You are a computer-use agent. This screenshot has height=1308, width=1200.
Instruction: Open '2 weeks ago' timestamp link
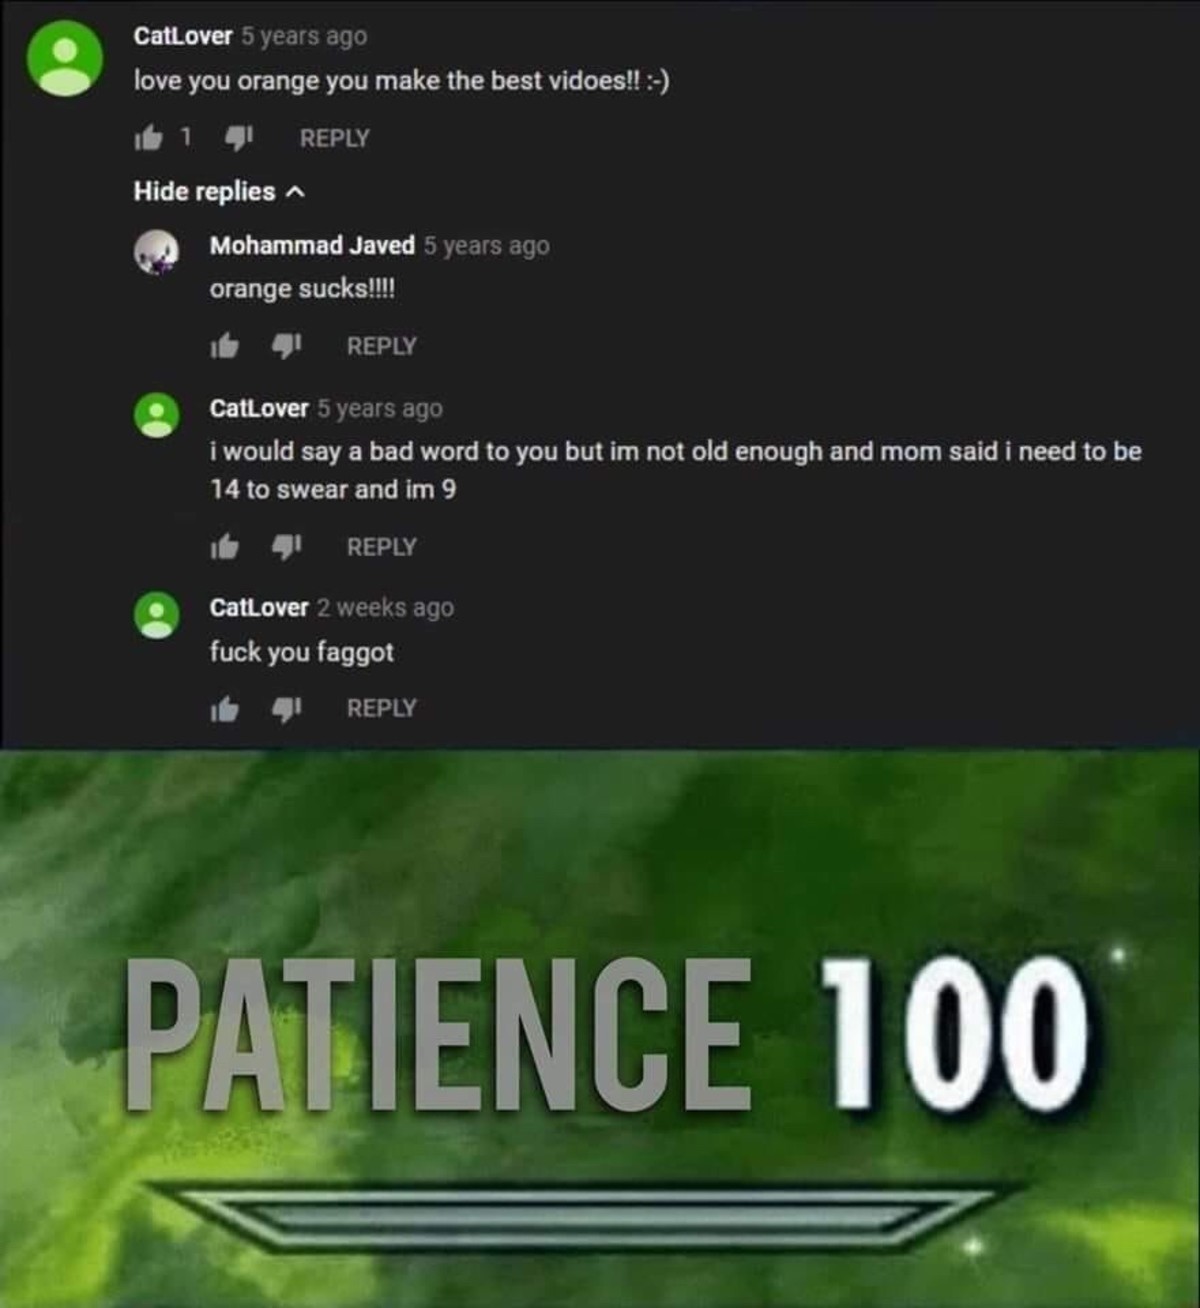coord(385,608)
